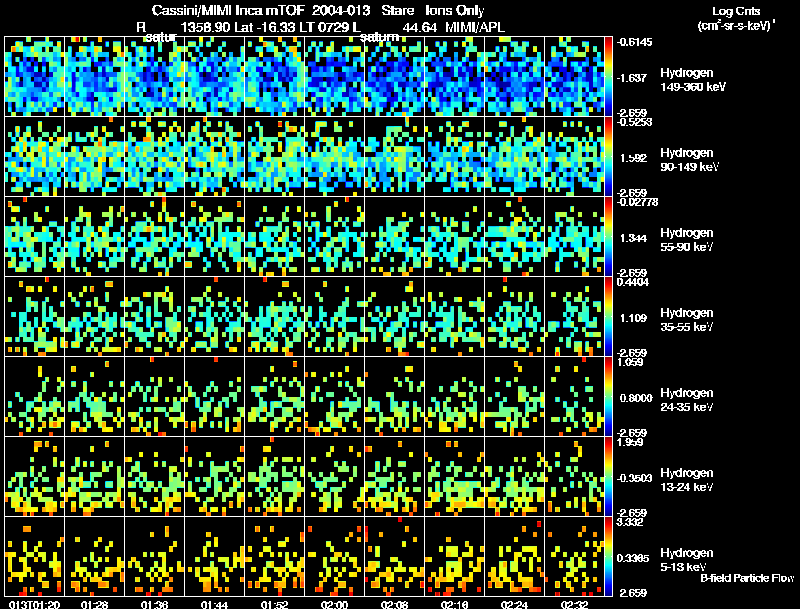The image size is (800, 609).
Task: Select the 13-24 keV image panel at 01:52
Action: pos(274,477)
